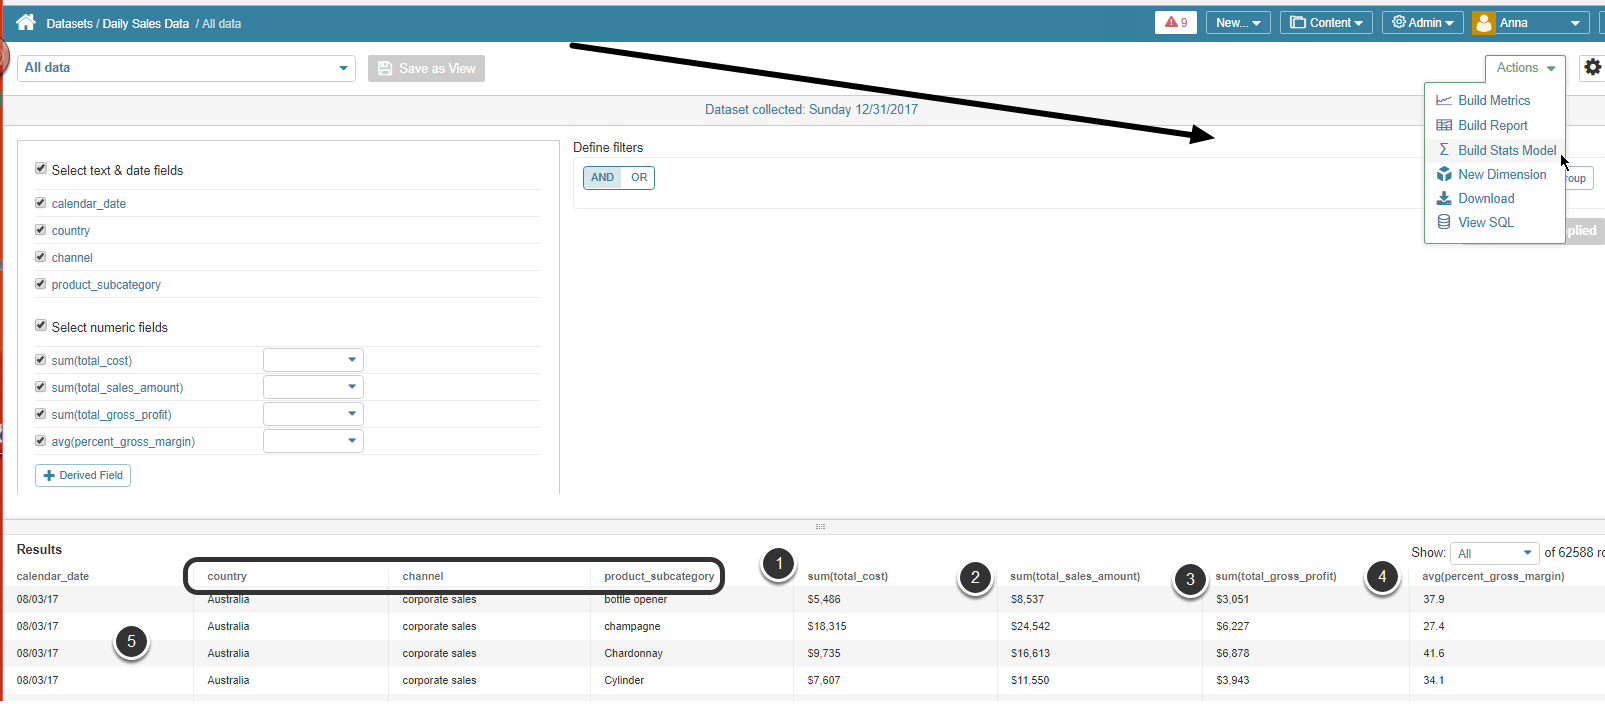The height and width of the screenshot is (704, 1605).
Task: Open the dropdown next to sum(total_gross_profit)
Action: pos(313,414)
